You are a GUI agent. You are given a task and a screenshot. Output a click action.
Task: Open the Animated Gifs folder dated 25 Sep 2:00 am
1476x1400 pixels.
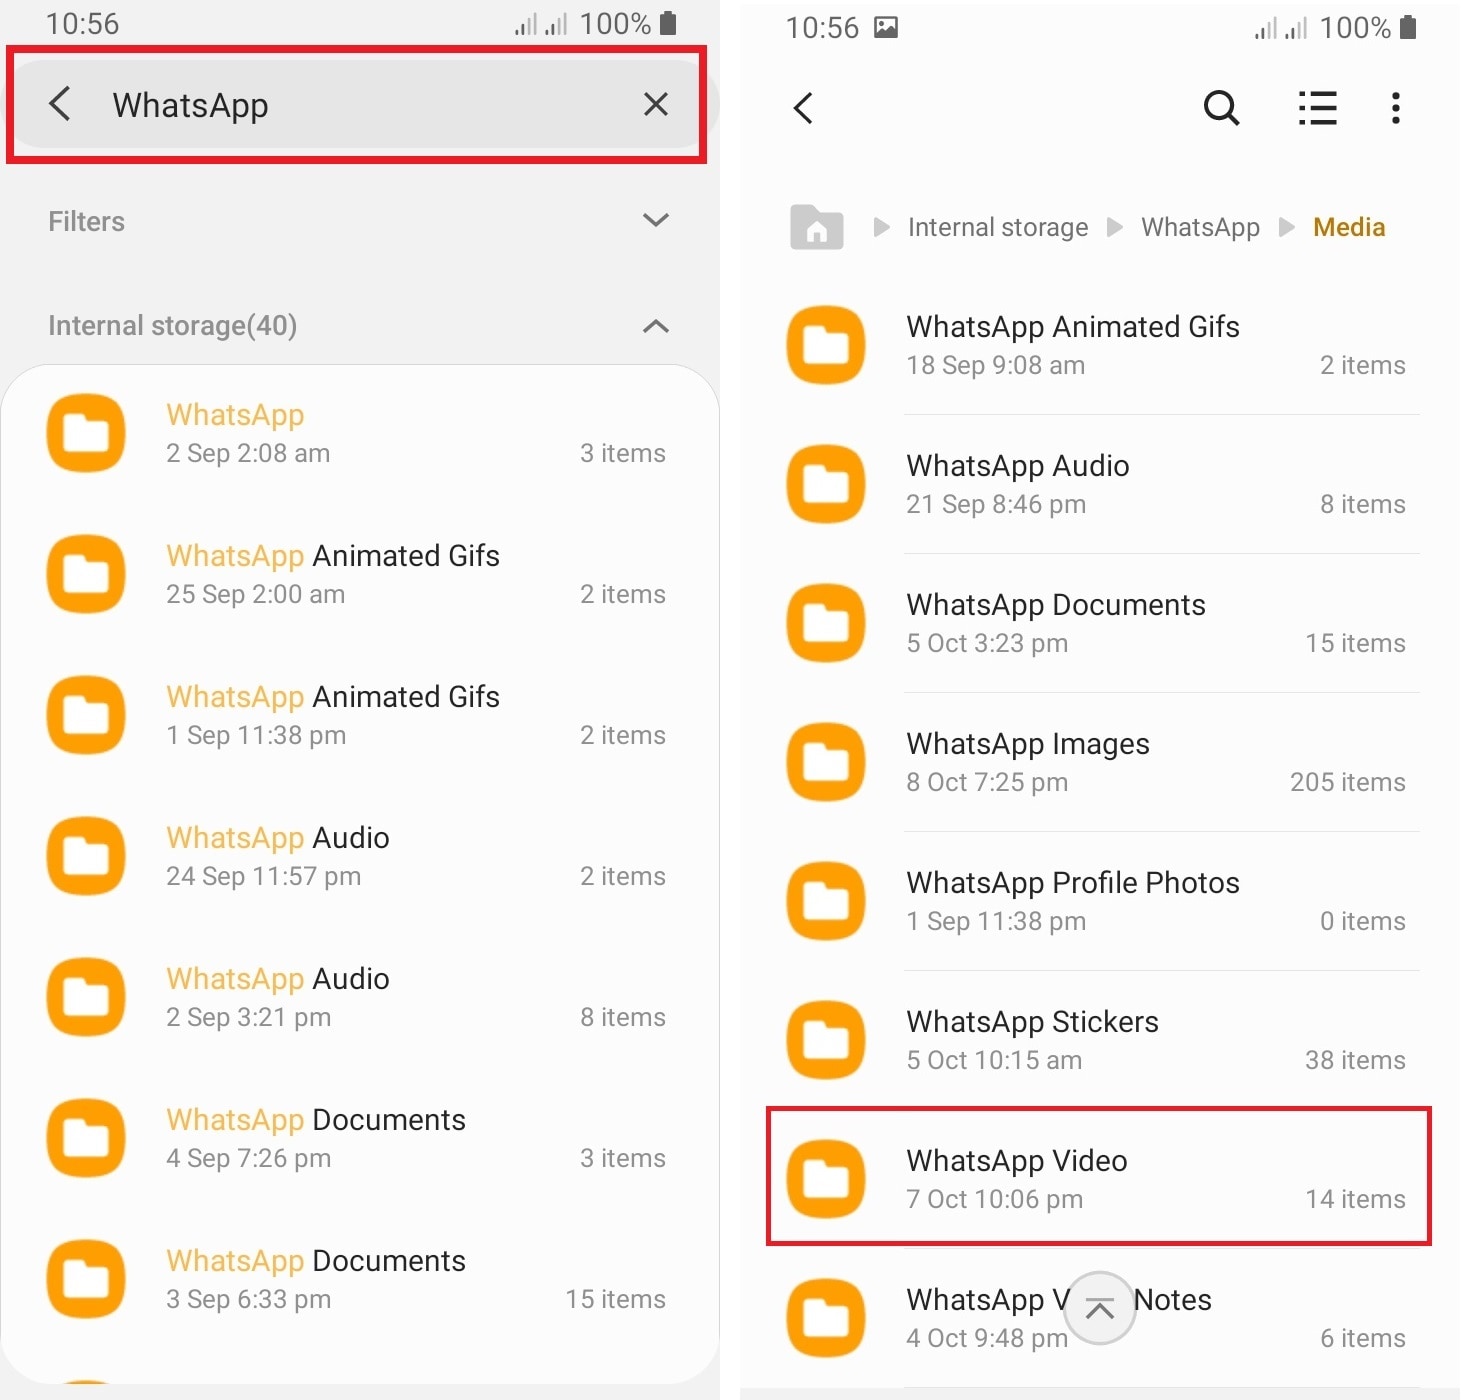click(x=360, y=574)
